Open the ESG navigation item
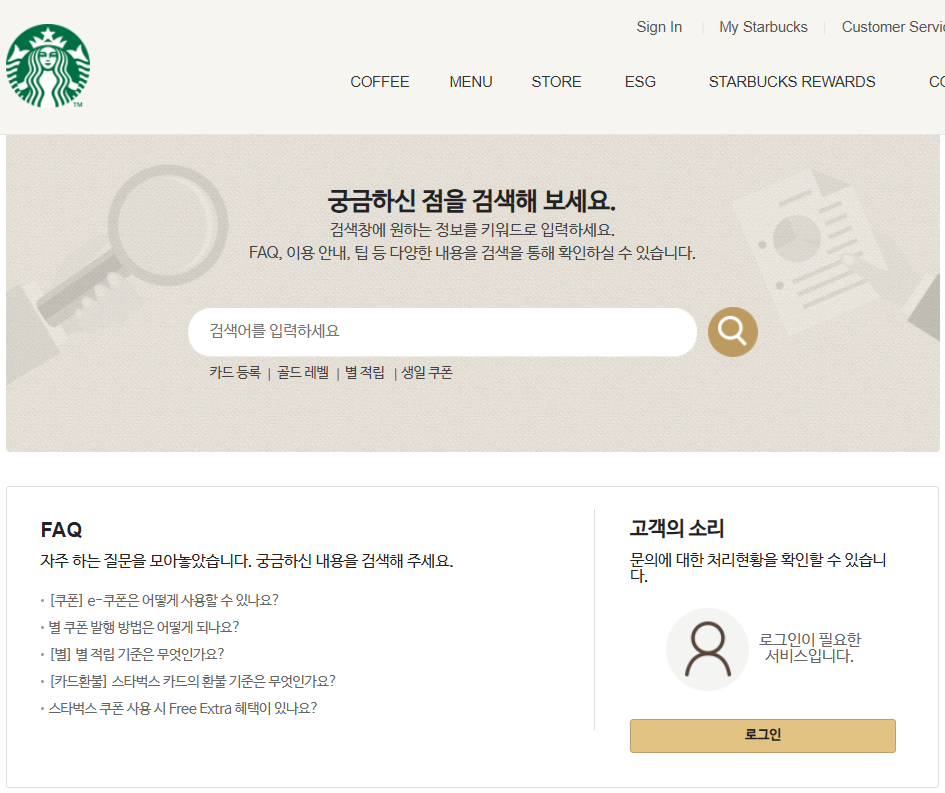Viewport: 945px width, 793px height. point(640,82)
